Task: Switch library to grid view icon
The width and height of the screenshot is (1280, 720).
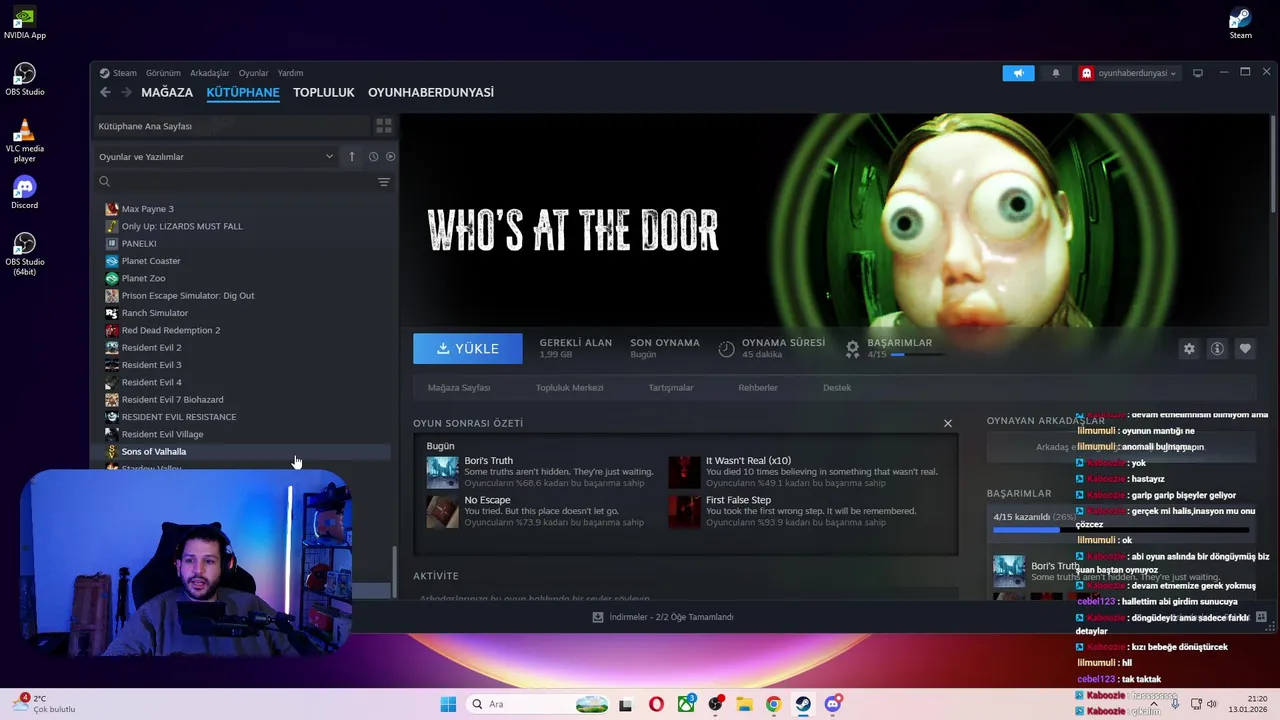Action: point(383,126)
